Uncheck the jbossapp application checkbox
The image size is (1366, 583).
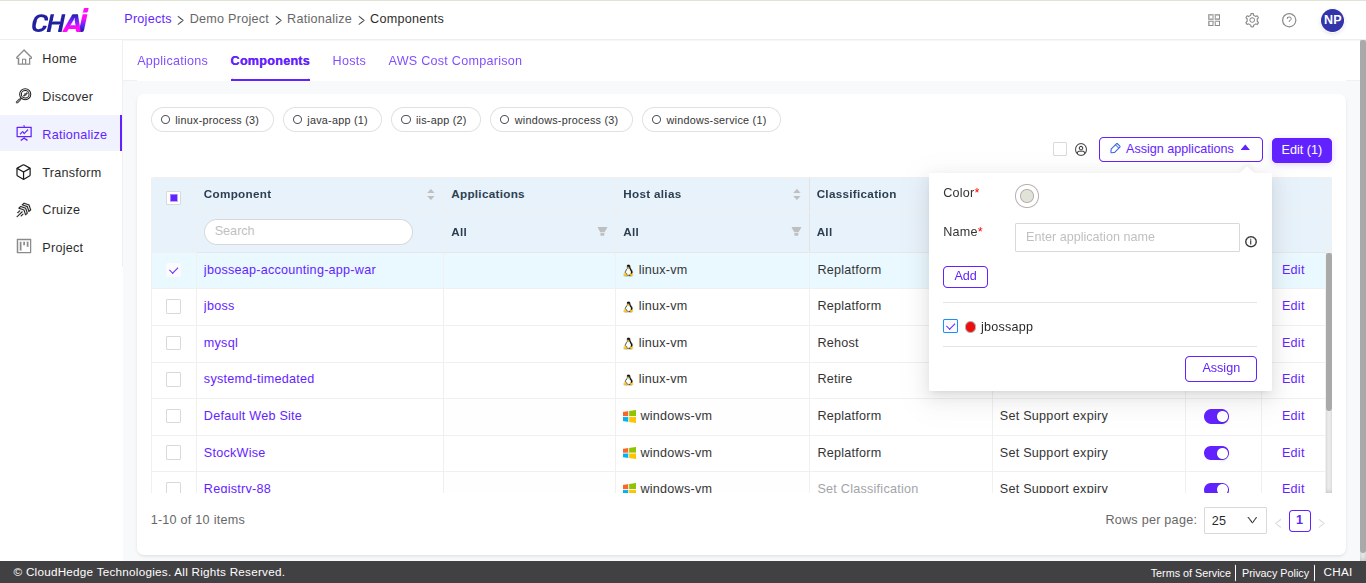point(951,327)
